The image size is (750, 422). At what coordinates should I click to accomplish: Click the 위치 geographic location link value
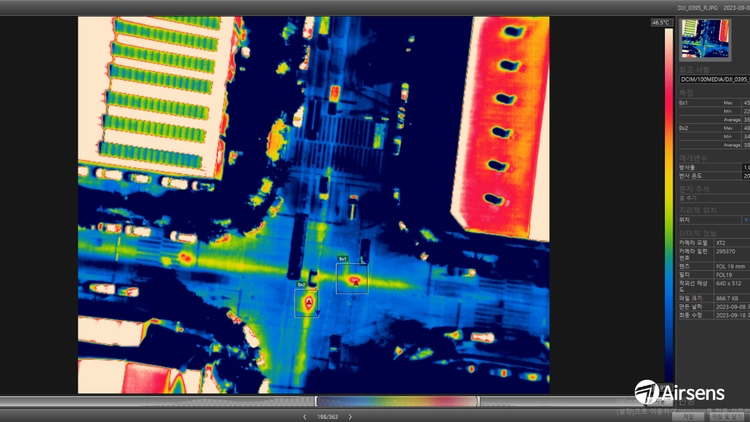(x=746, y=220)
